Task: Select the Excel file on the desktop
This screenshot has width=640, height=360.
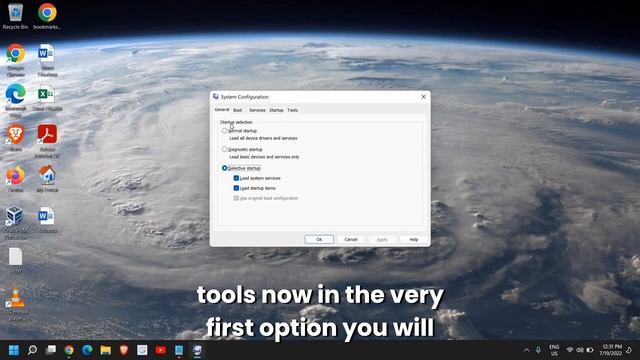Action: pos(47,98)
